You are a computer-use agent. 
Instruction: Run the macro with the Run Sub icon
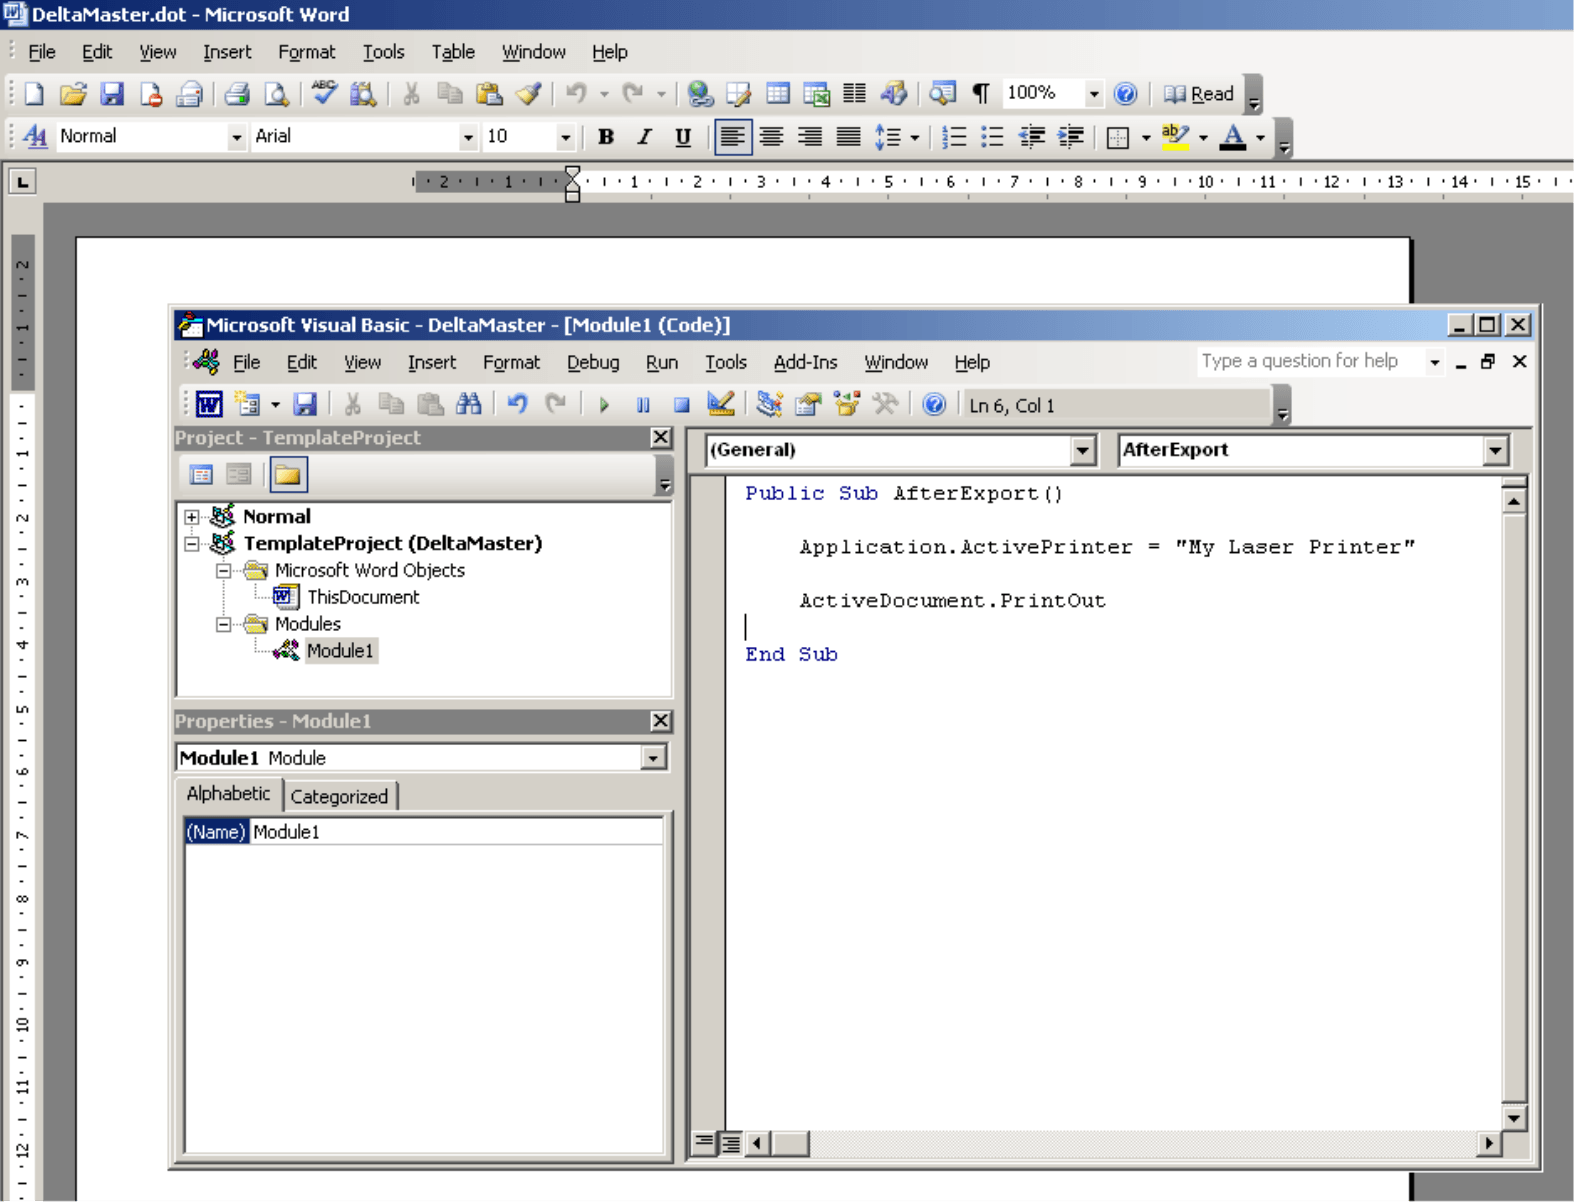click(x=604, y=405)
